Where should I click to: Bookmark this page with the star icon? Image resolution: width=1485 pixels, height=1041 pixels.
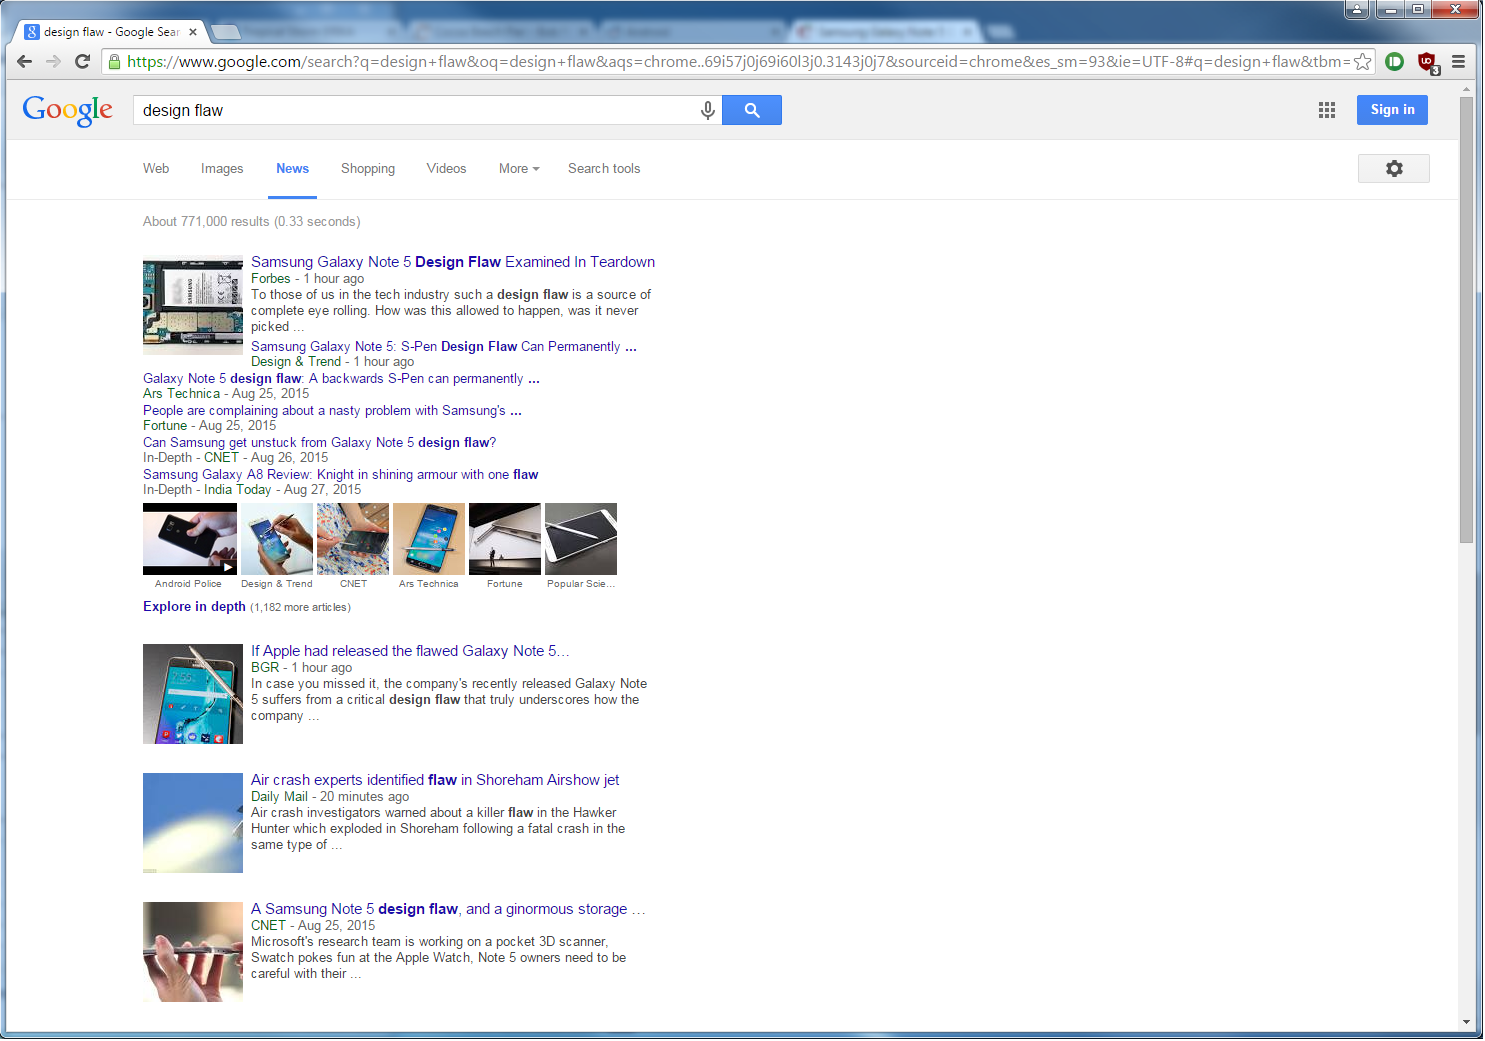coord(1362,62)
